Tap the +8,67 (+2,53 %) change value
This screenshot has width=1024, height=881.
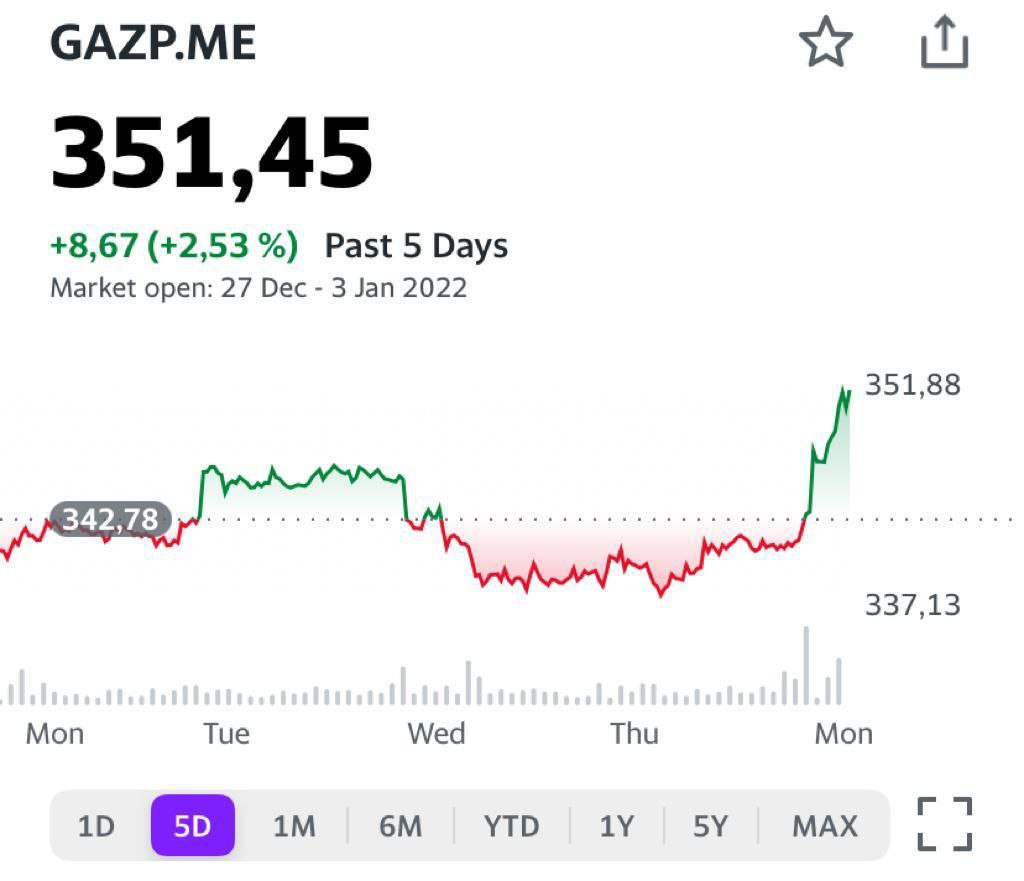174,246
